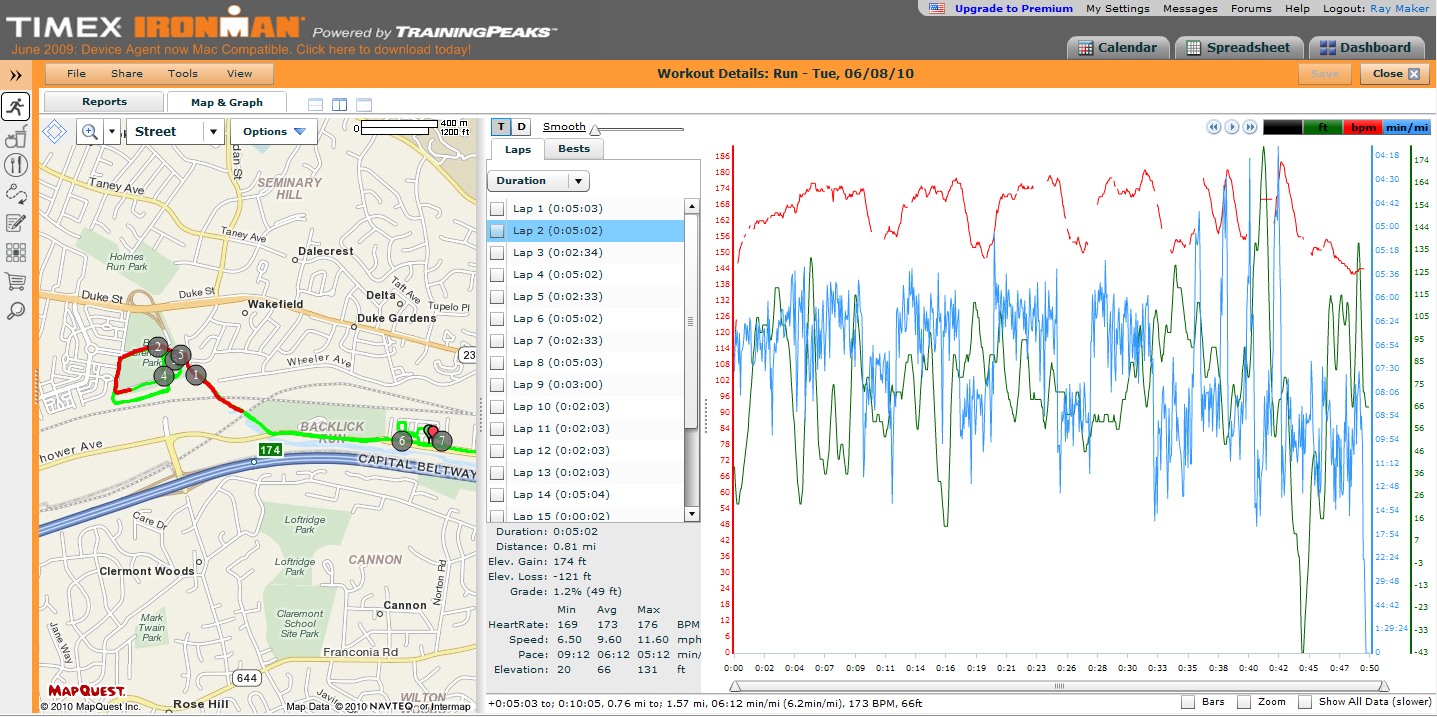Open the Calendar button
This screenshot has width=1437, height=717.
pyautogui.click(x=1118, y=47)
